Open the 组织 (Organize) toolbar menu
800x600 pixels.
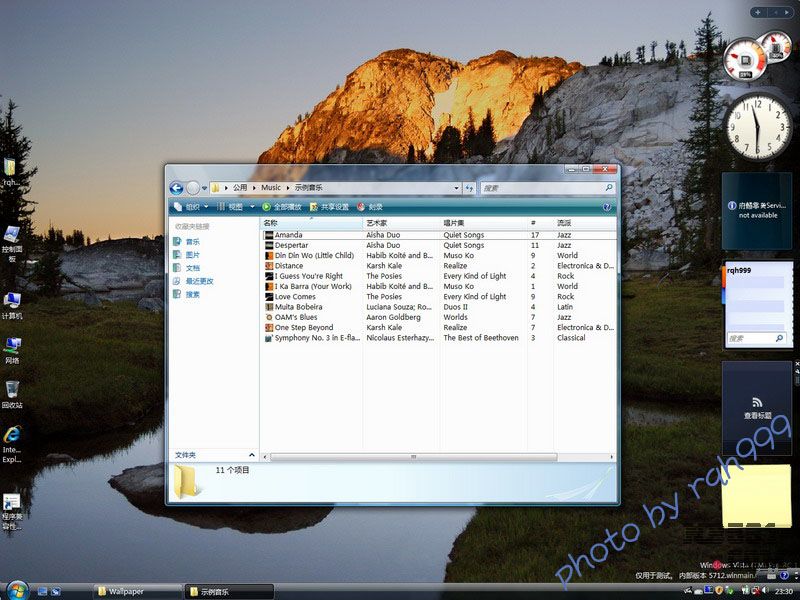(191, 207)
